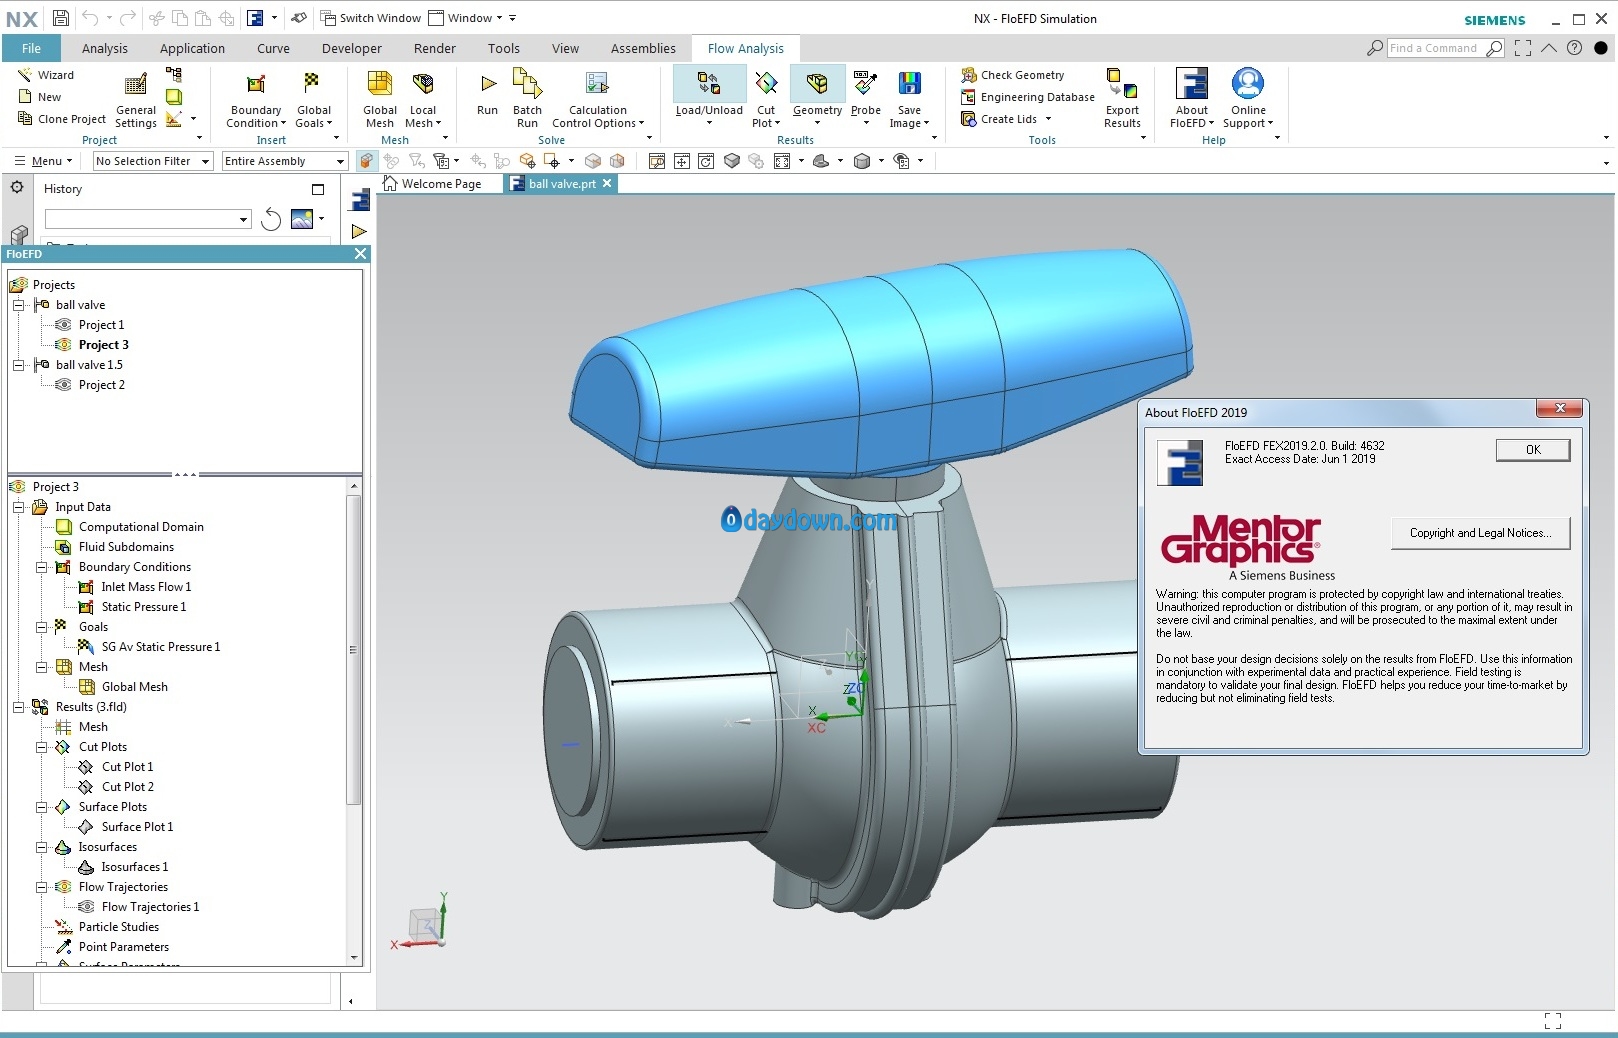Choose Clone Project in ribbon
This screenshot has height=1038, width=1618.
(62, 119)
